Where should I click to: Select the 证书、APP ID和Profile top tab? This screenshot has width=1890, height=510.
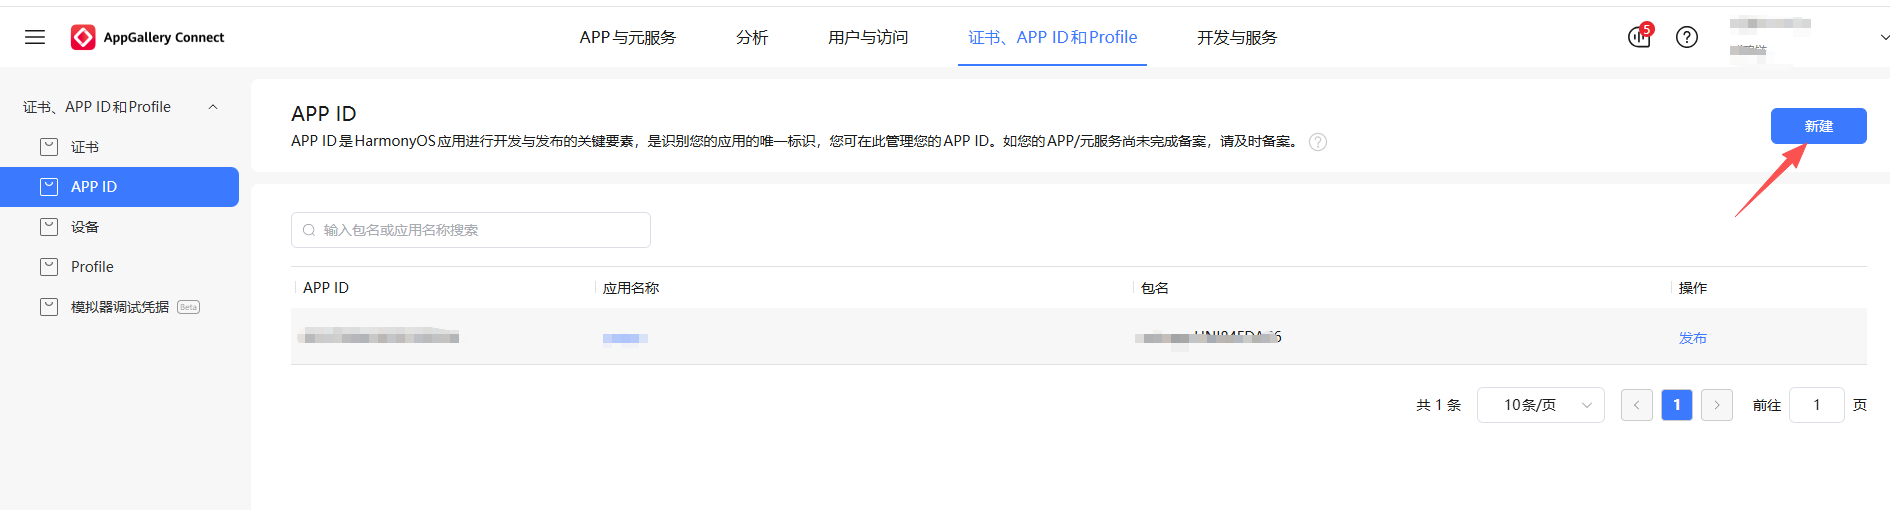[1052, 37]
